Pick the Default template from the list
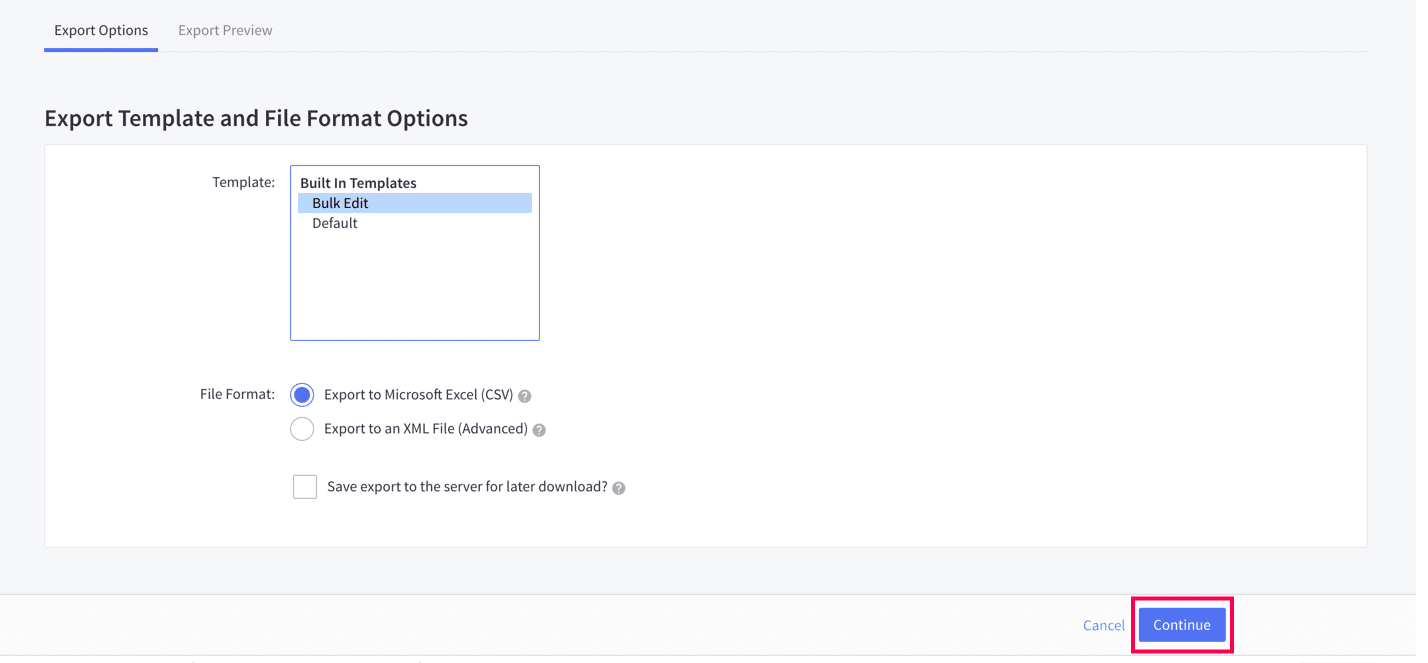This screenshot has width=1428, height=663. coord(335,223)
